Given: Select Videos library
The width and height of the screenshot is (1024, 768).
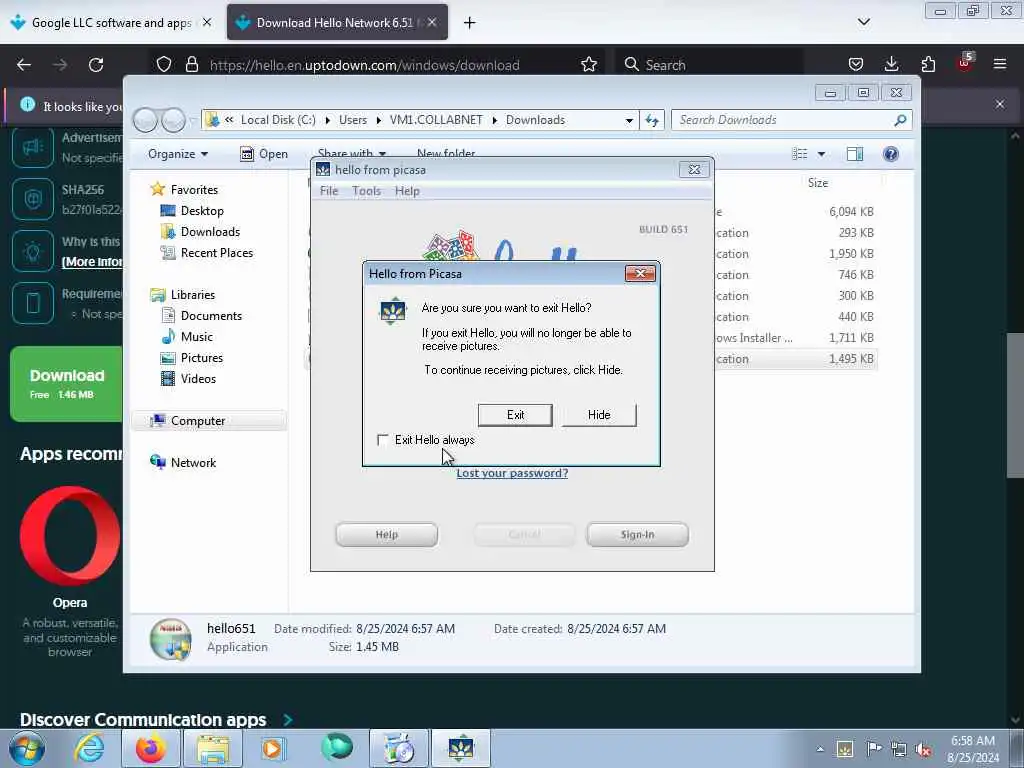Looking at the screenshot, I should click(198, 379).
